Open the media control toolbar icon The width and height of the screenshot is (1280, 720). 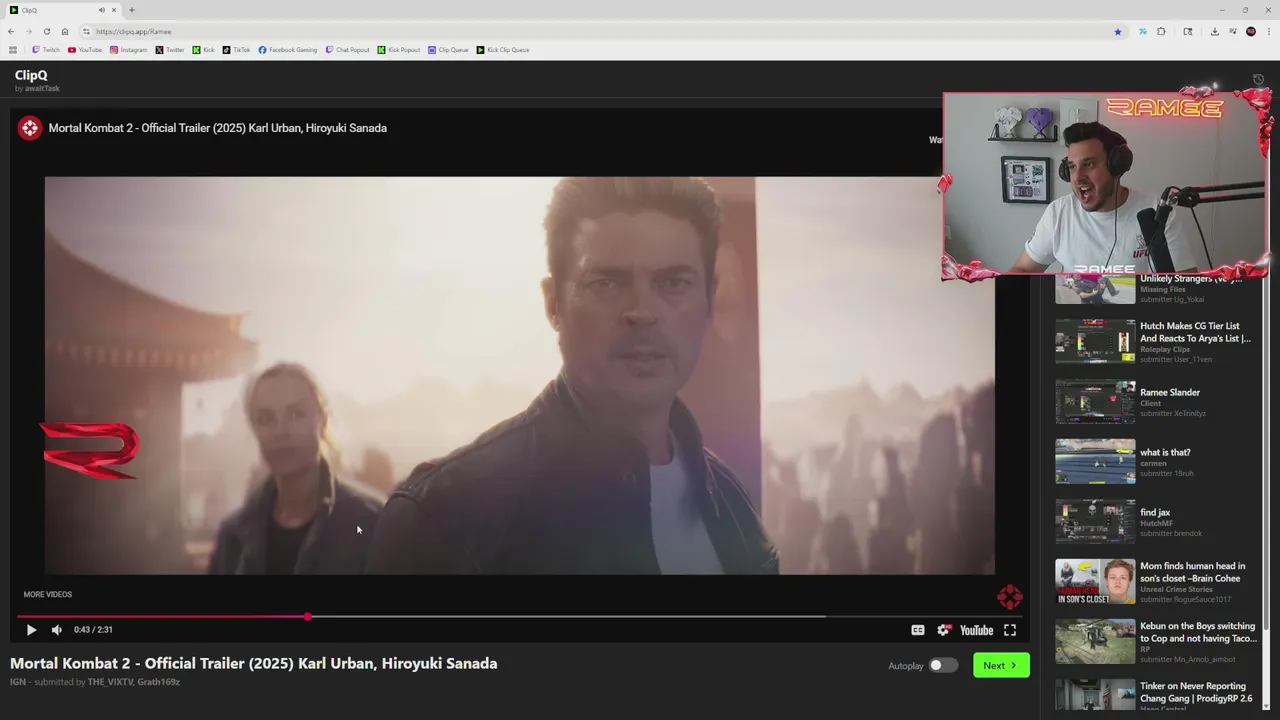1232,32
